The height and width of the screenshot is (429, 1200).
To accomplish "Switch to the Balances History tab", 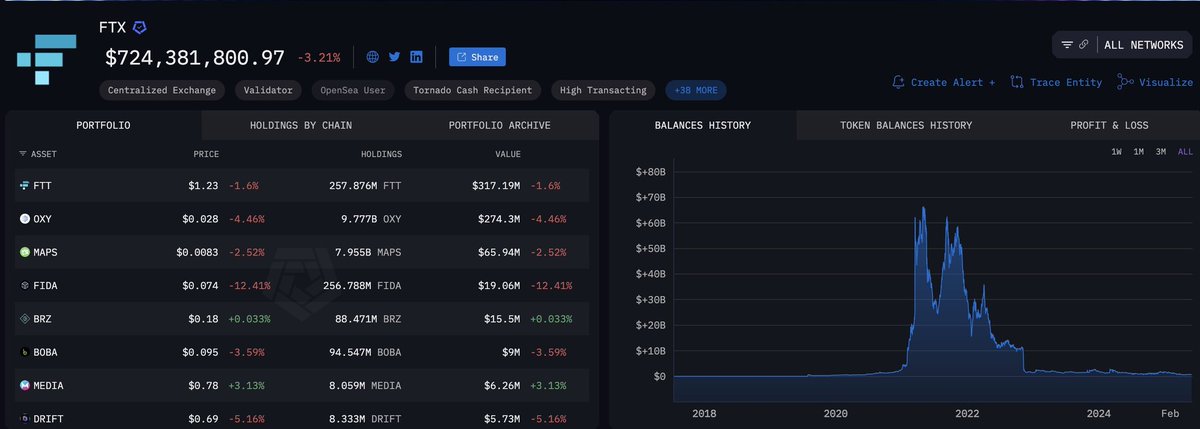I will coord(703,125).
